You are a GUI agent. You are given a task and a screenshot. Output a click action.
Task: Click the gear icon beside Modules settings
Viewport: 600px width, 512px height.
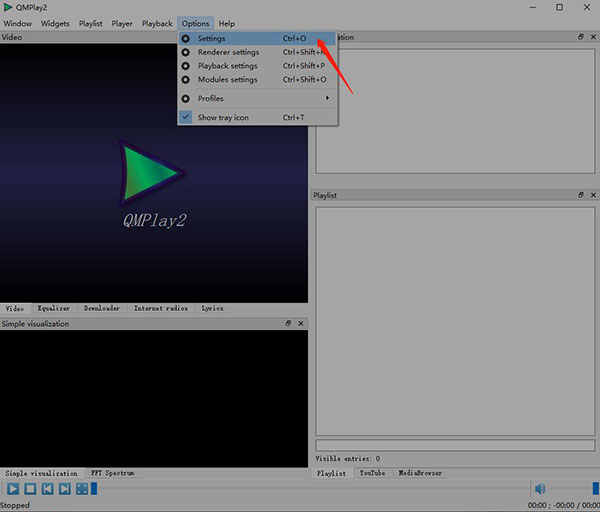click(186, 80)
